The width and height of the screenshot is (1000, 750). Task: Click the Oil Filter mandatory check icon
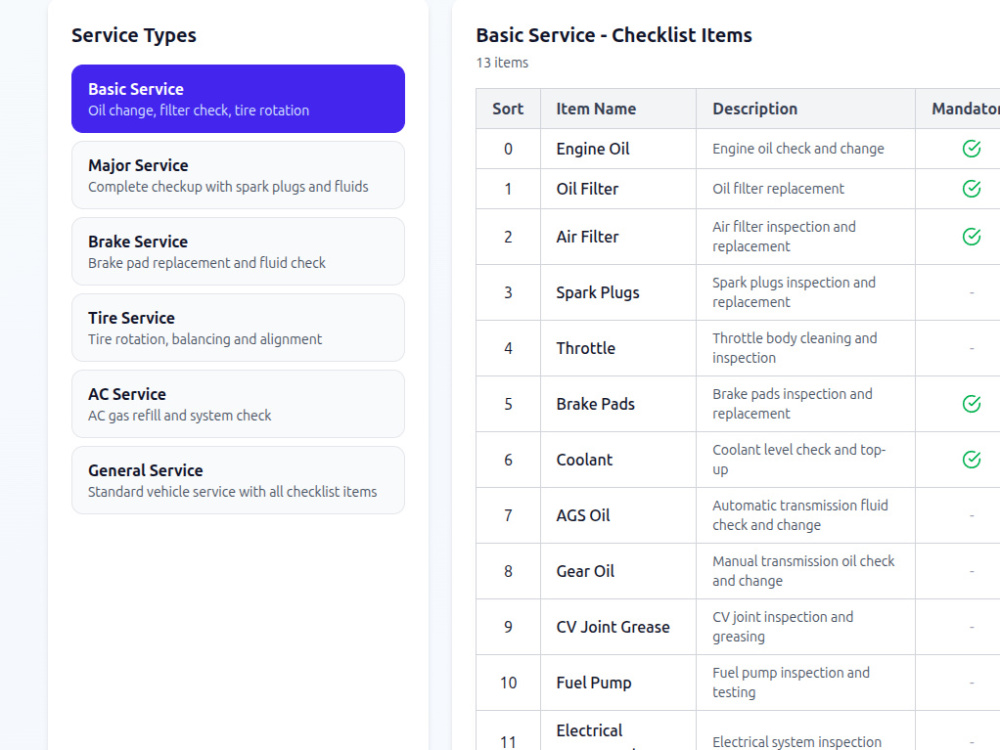click(971, 189)
